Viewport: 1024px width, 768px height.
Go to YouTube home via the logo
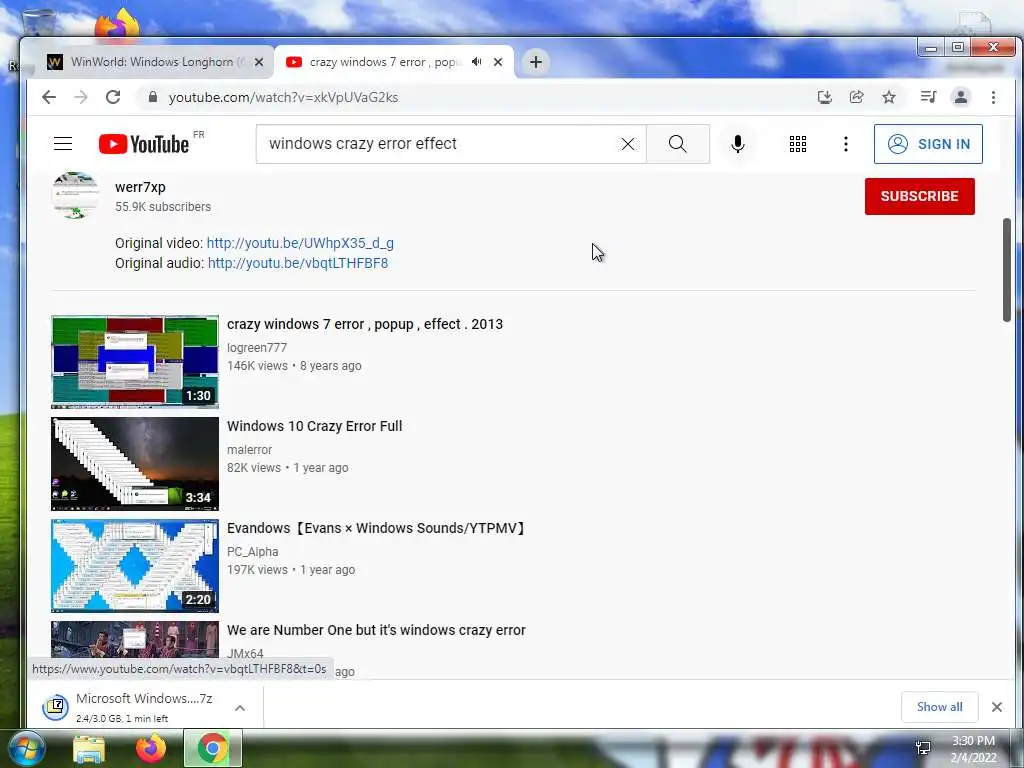pos(144,144)
